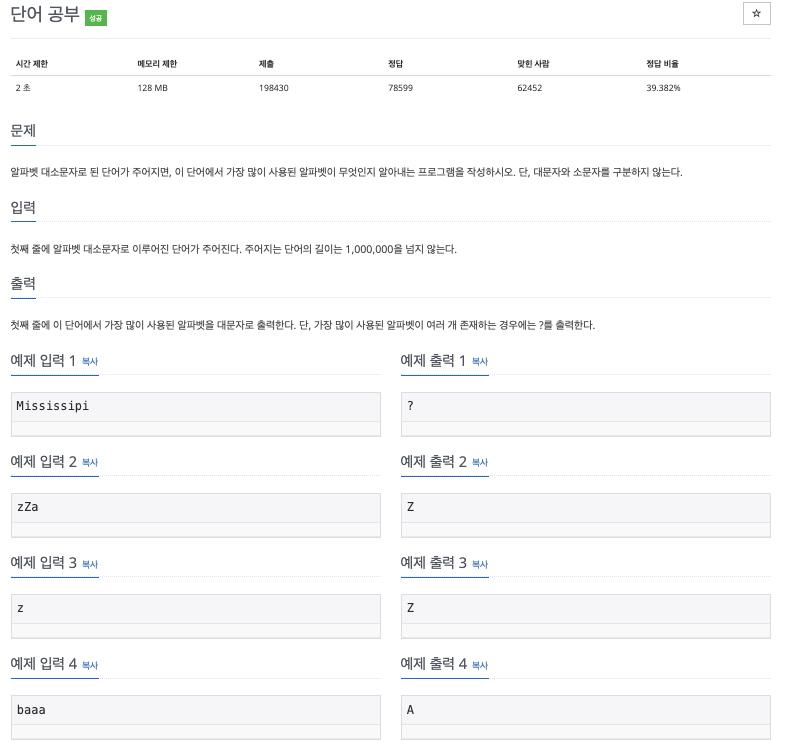Copy 예제 출력 1 using 복사 link

click(480, 361)
